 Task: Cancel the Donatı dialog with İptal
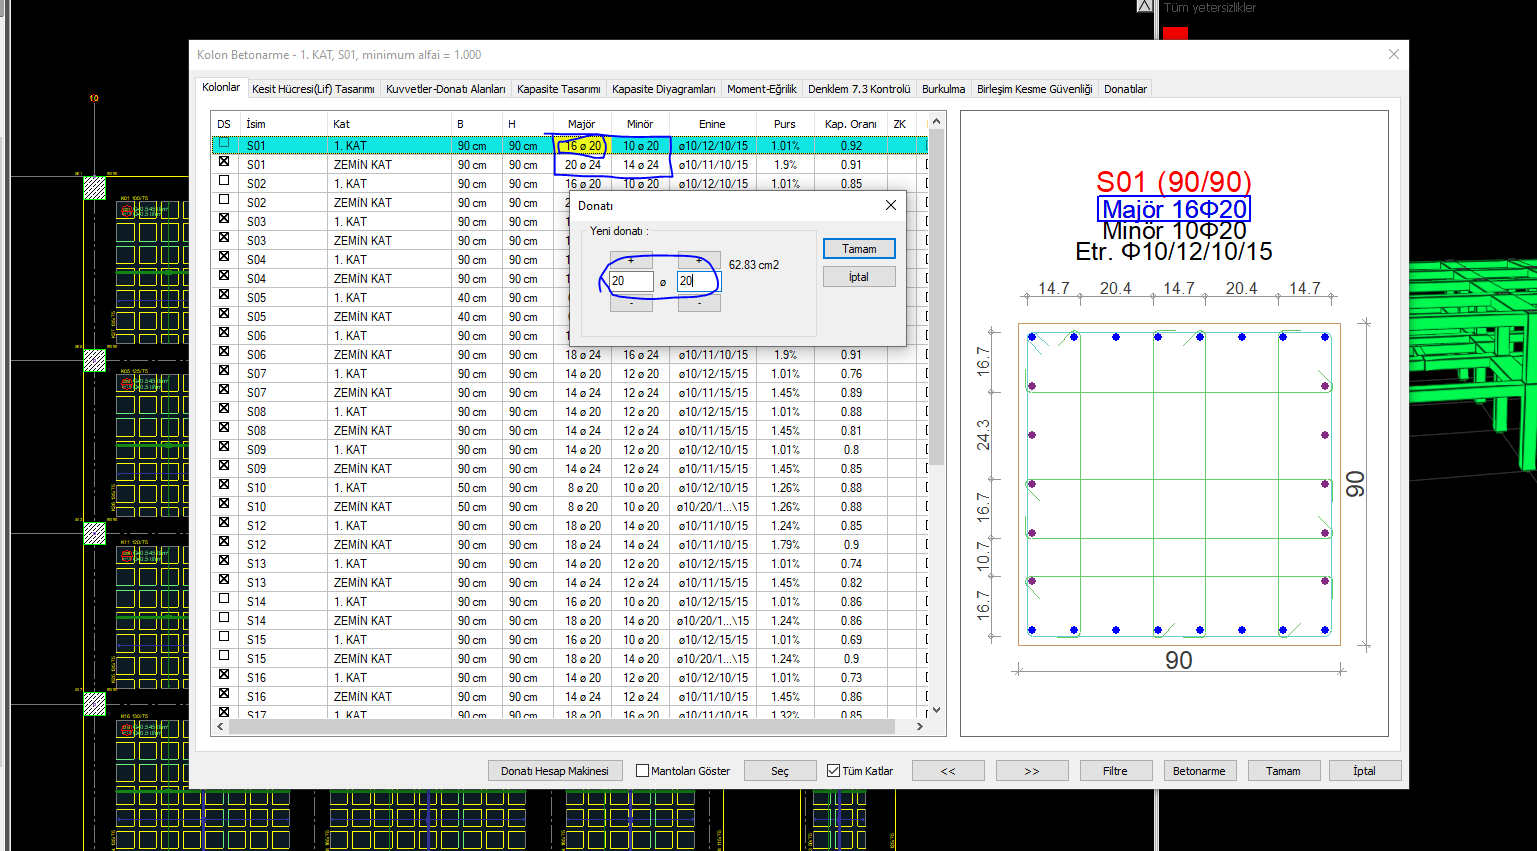(859, 277)
